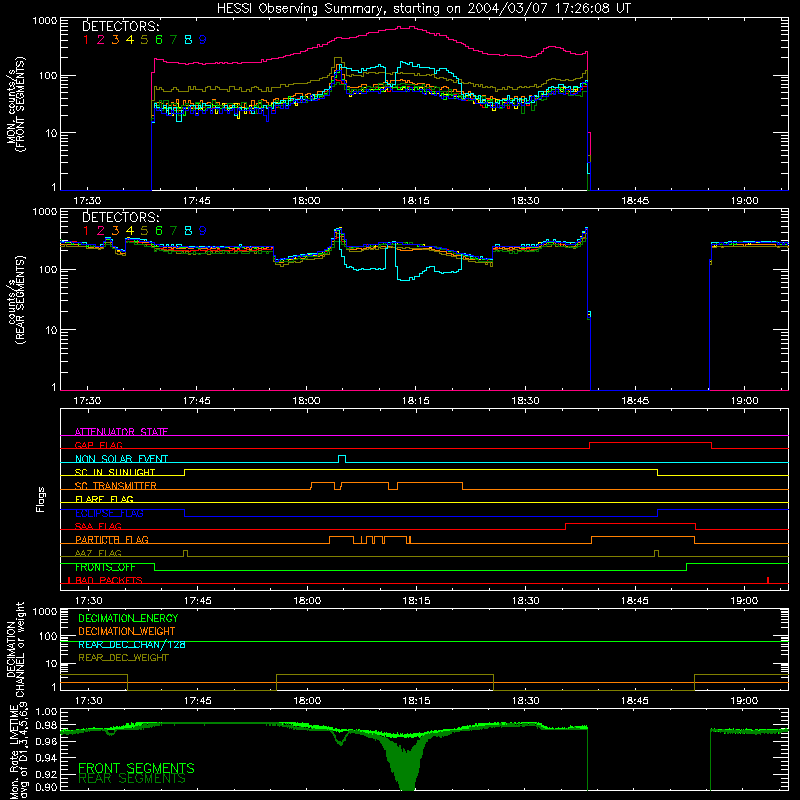This screenshot has width=800, height=800.
Task: Click 19:00 tick under front segments plot
Action: pyautogui.click(x=744, y=201)
